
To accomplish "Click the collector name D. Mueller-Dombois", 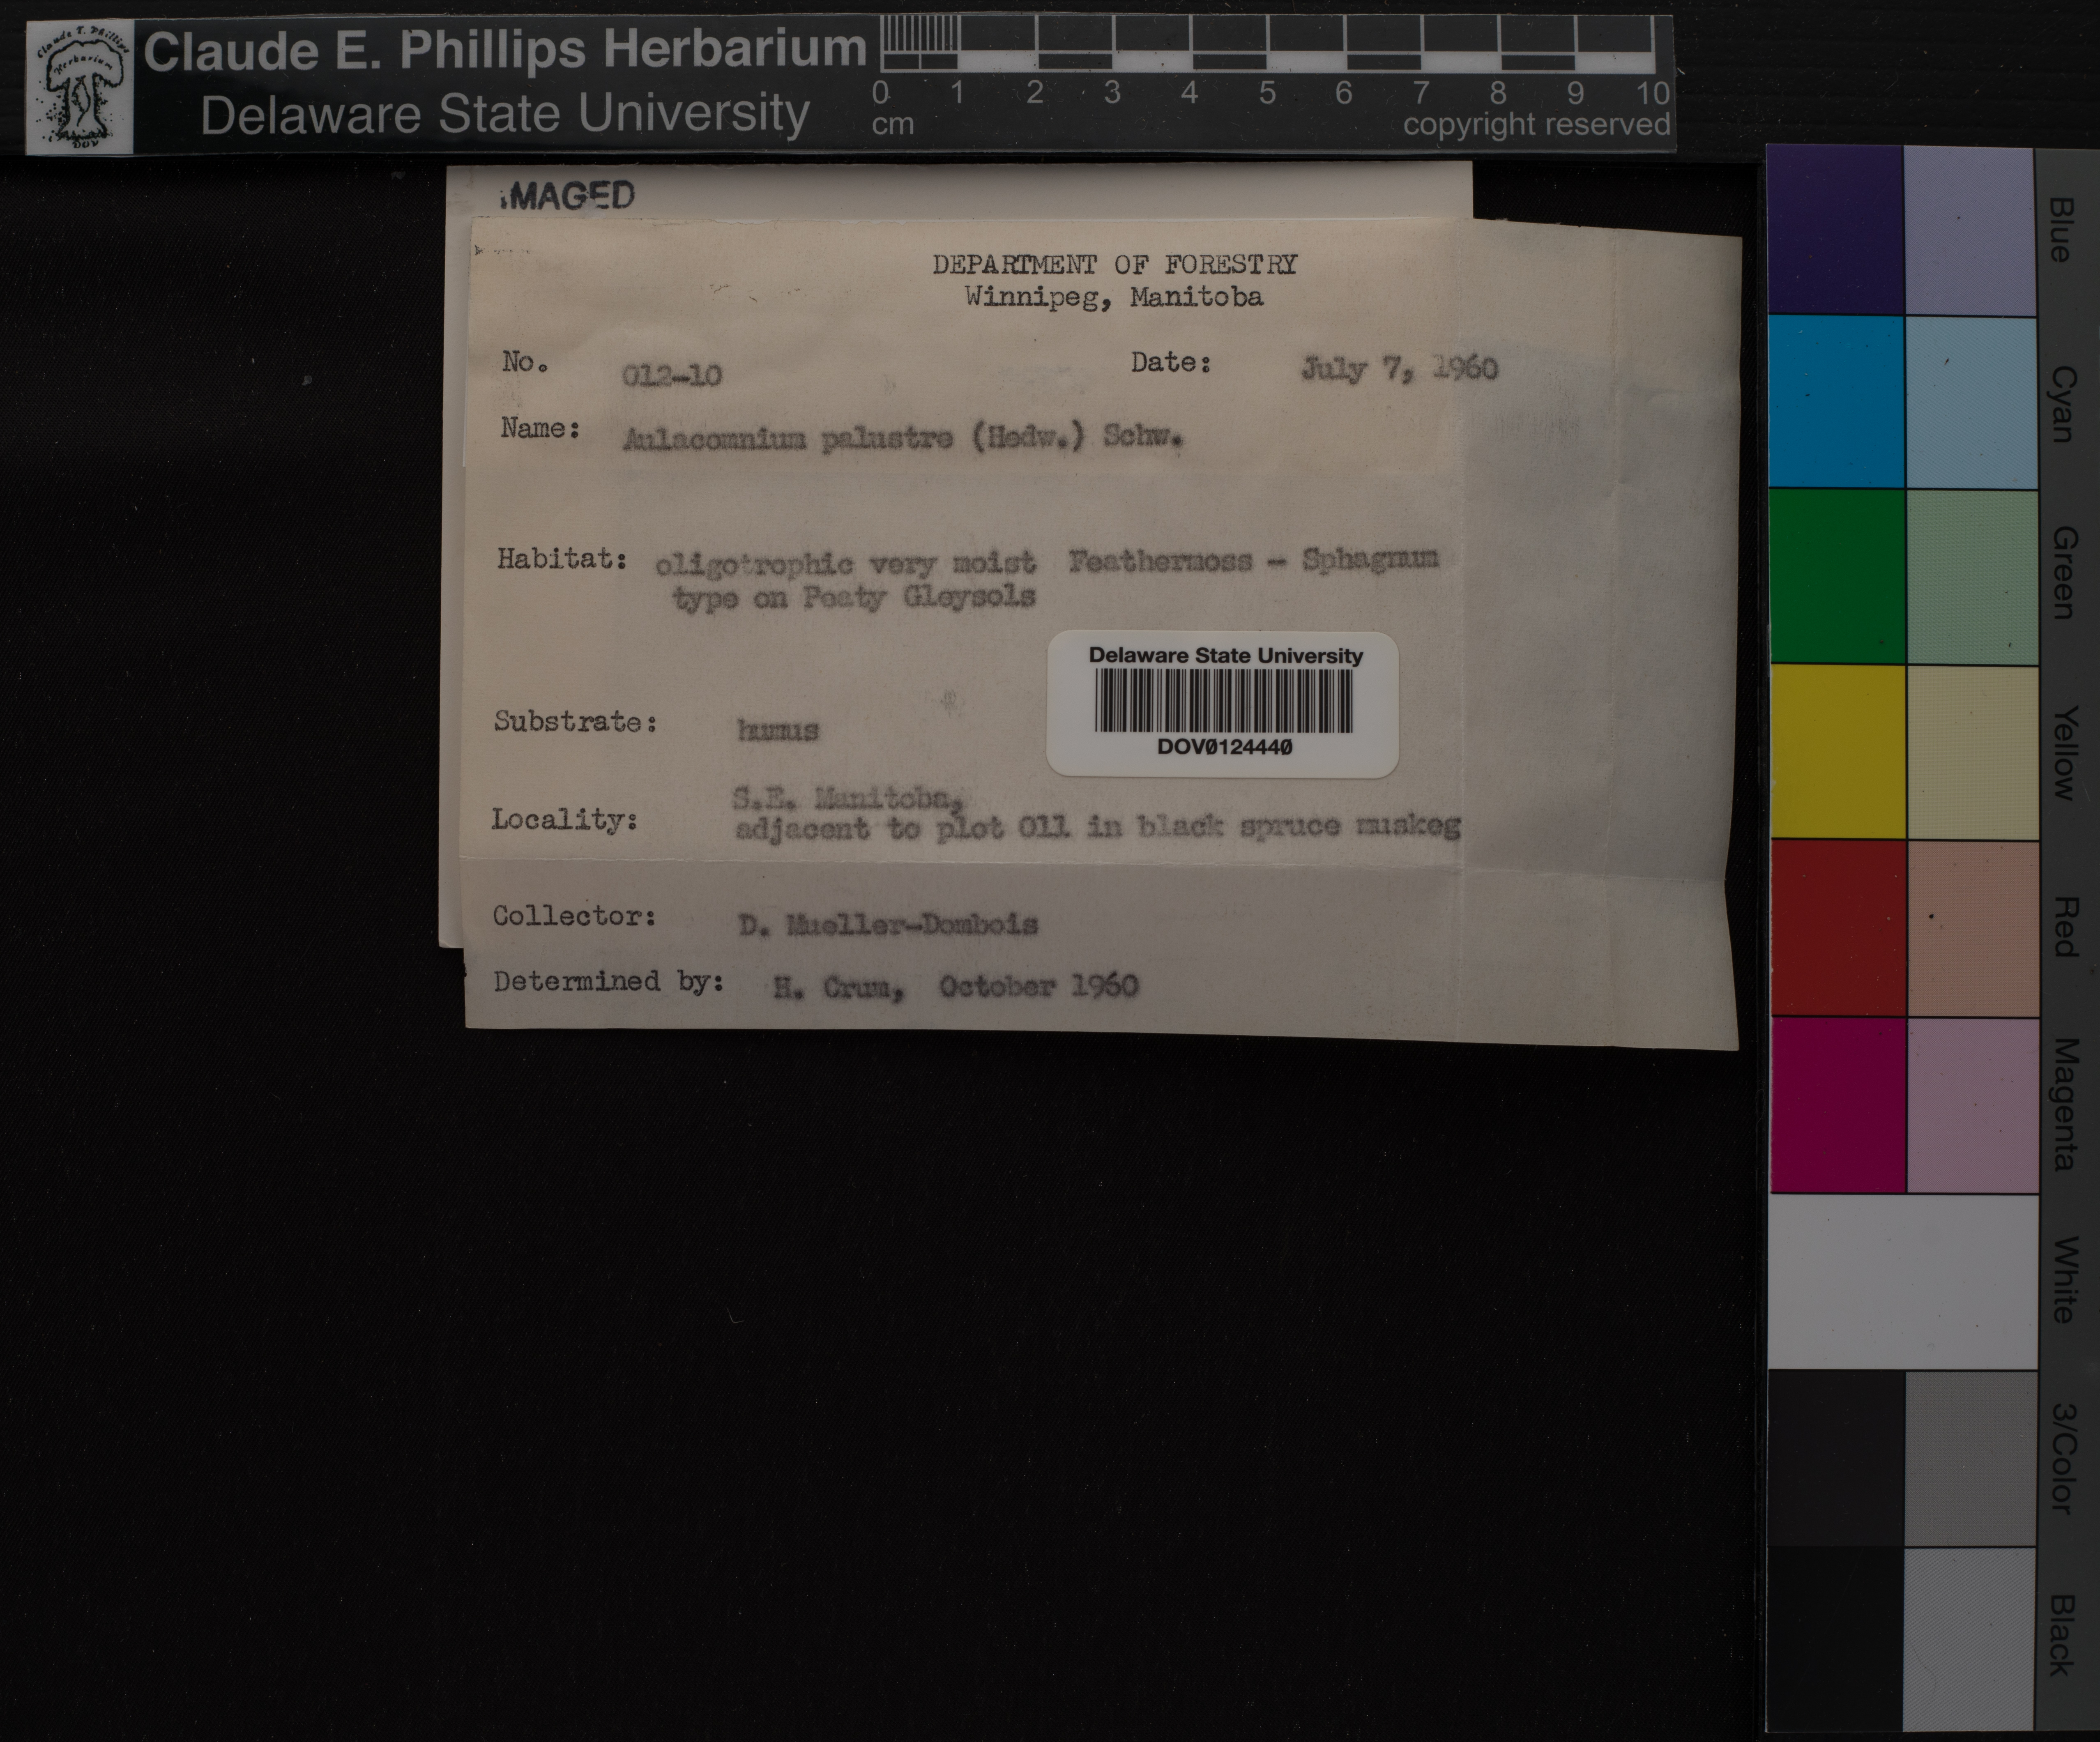I will click(888, 925).
